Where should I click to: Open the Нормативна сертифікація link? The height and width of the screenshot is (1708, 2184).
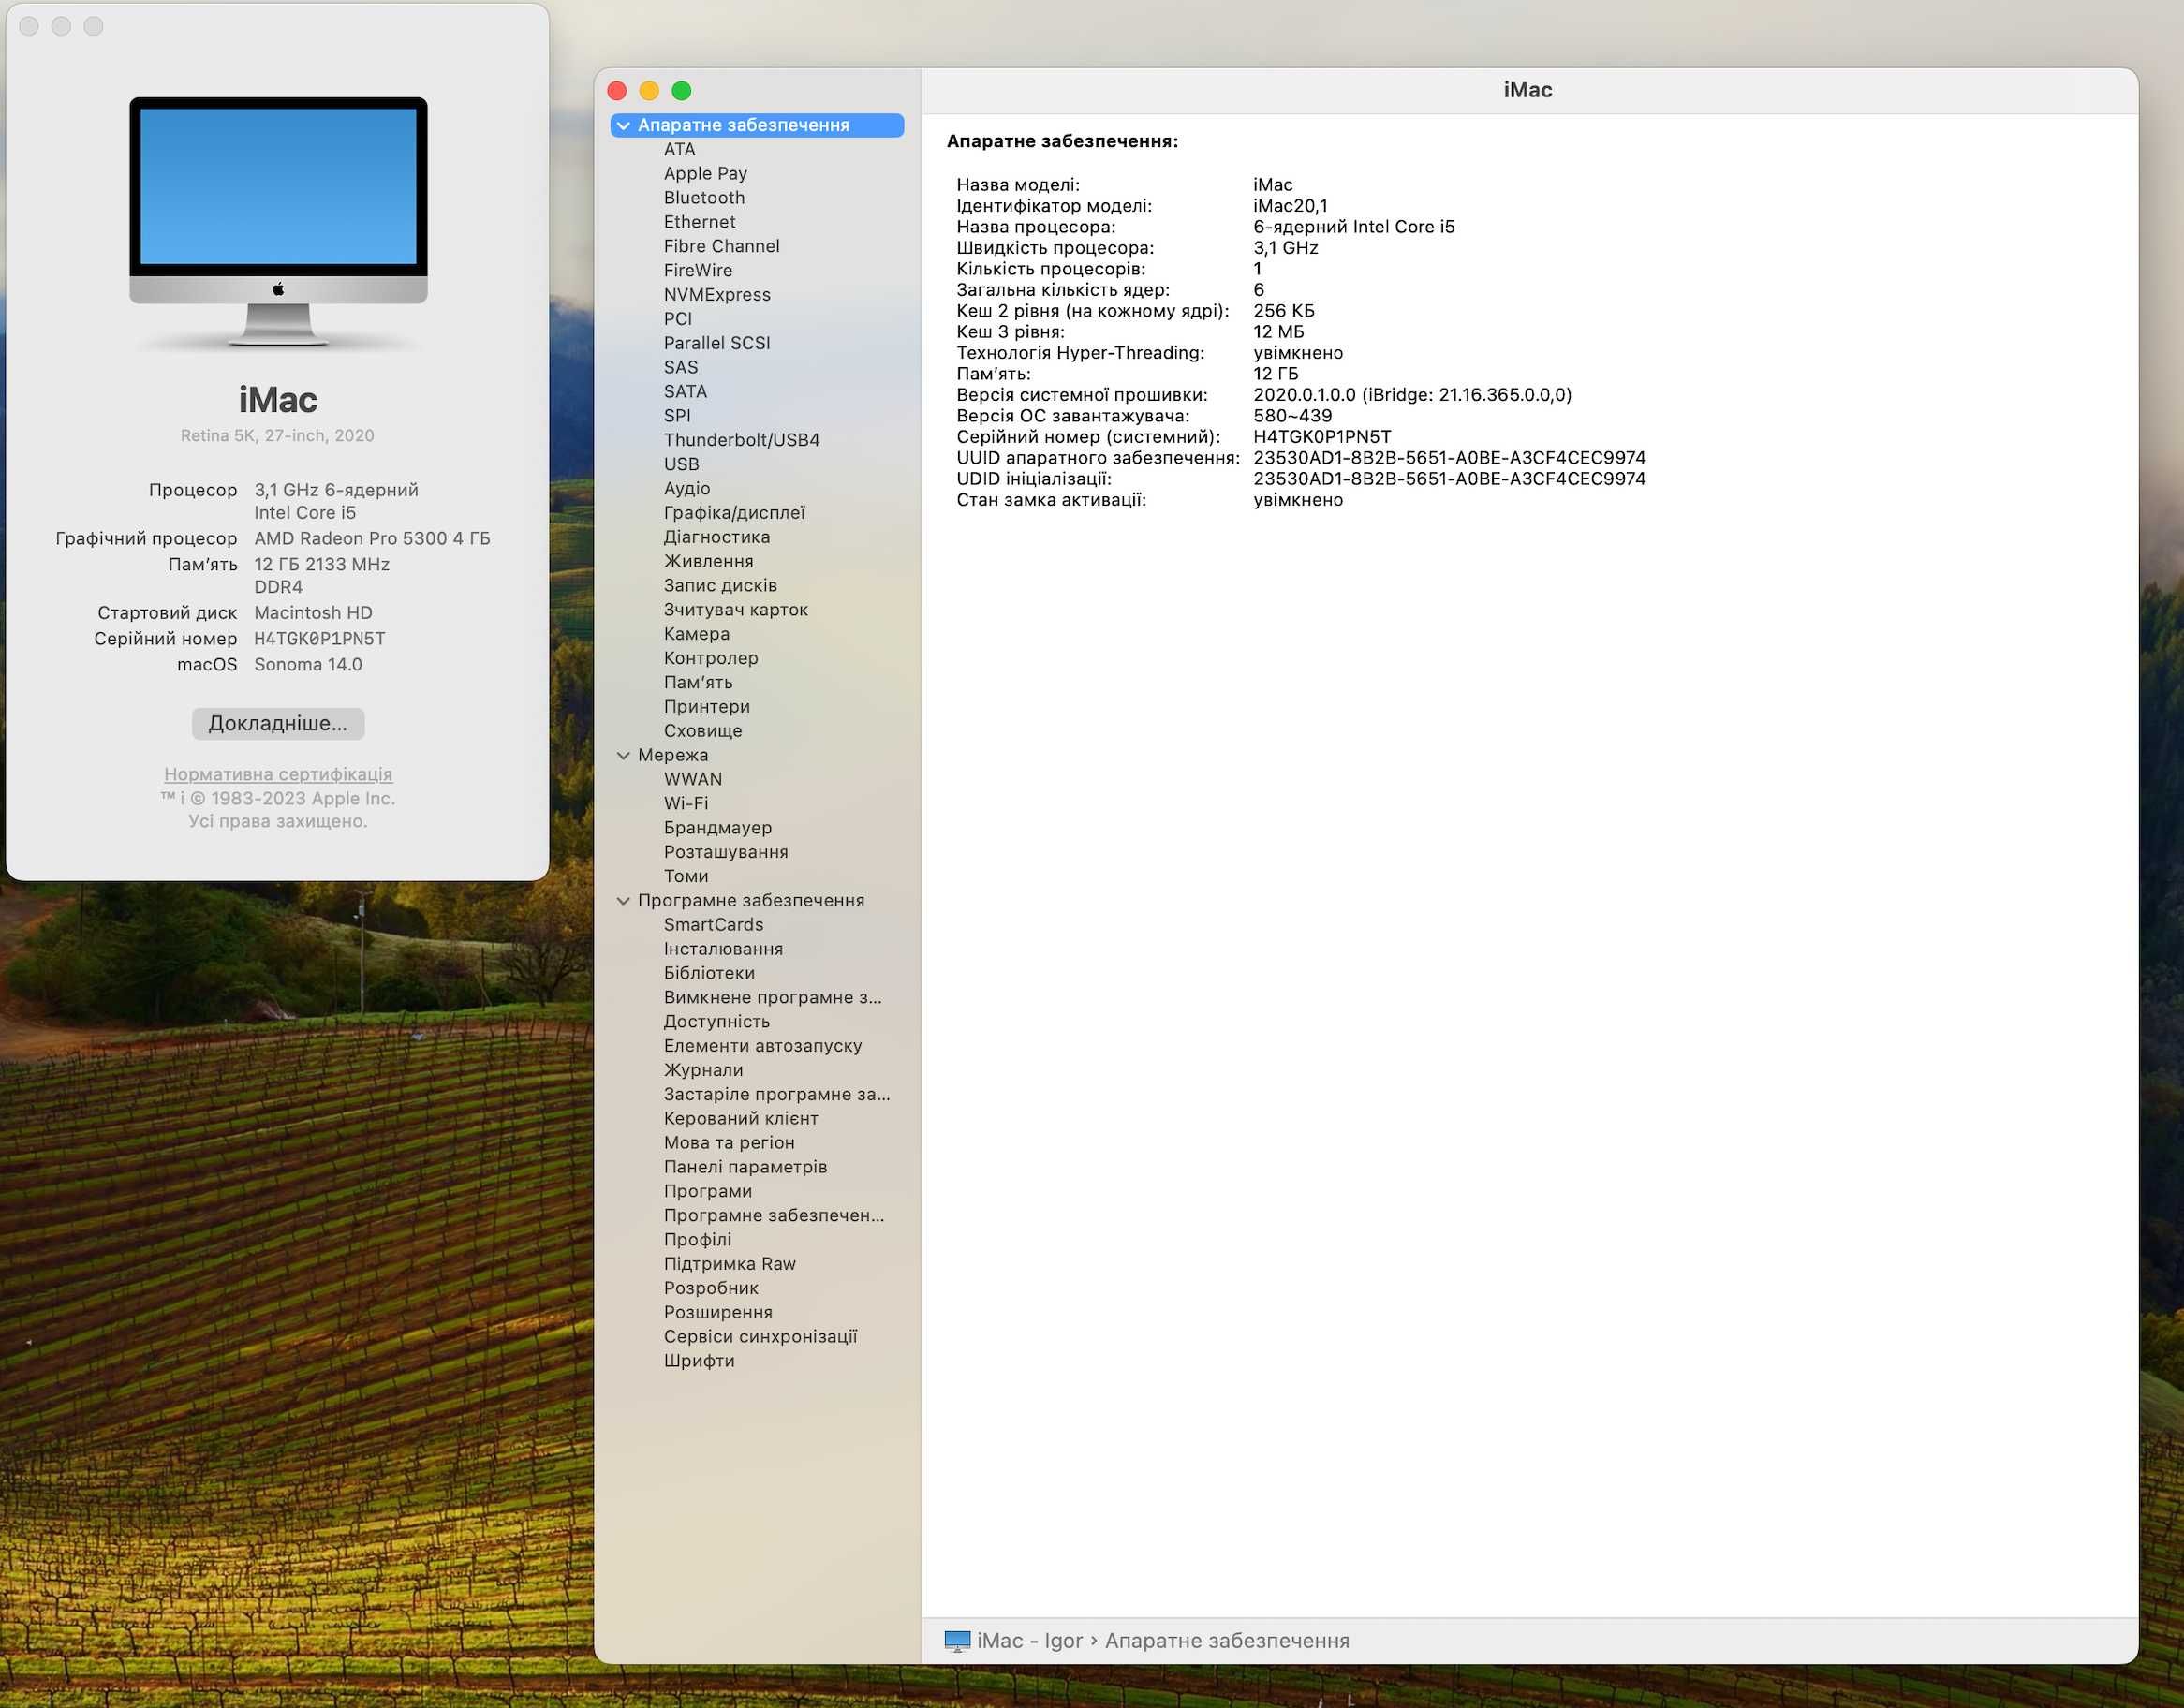(x=278, y=774)
